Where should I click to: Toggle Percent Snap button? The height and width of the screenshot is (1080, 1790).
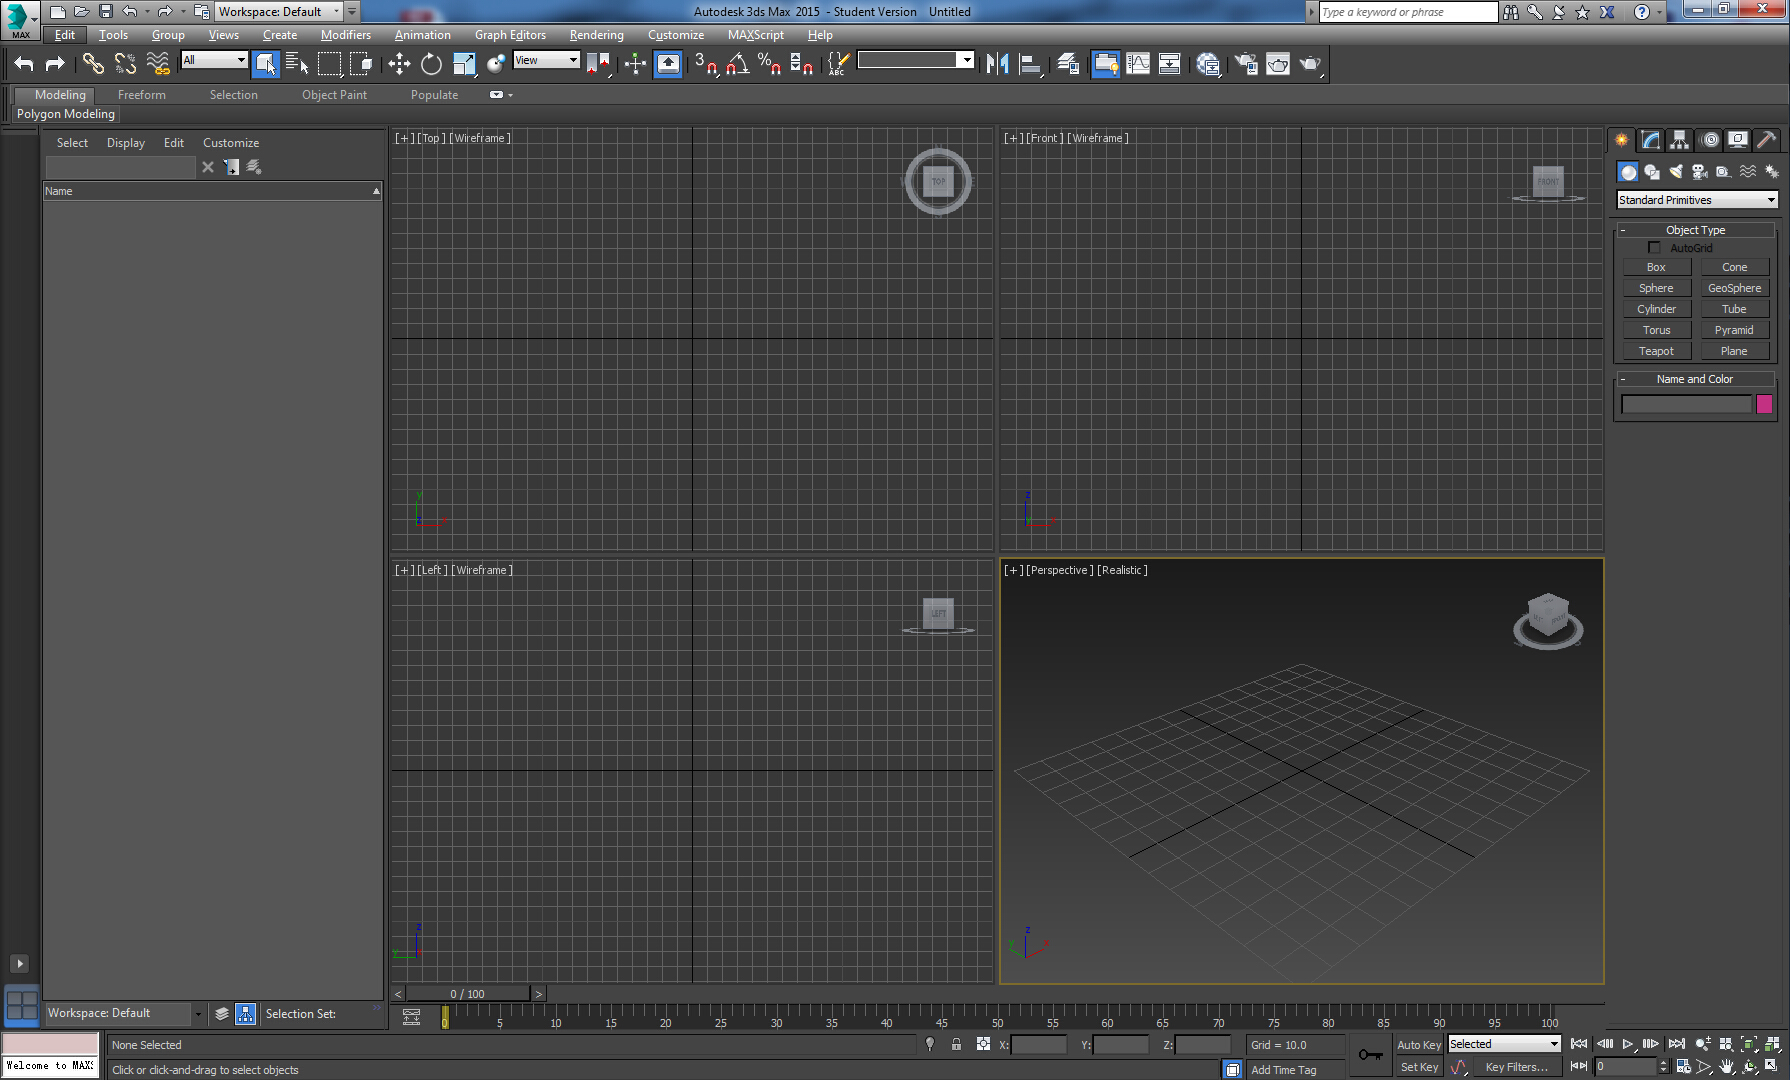click(770, 64)
